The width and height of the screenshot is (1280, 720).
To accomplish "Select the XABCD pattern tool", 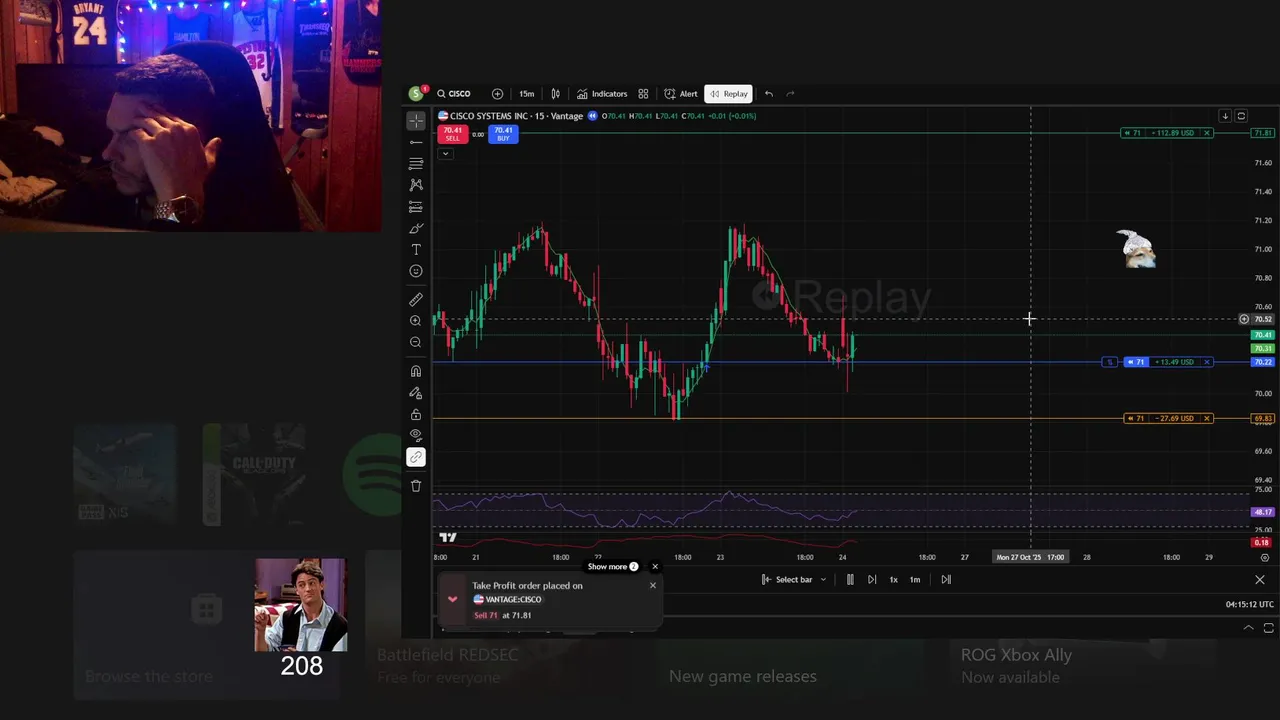I will click(x=416, y=185).
